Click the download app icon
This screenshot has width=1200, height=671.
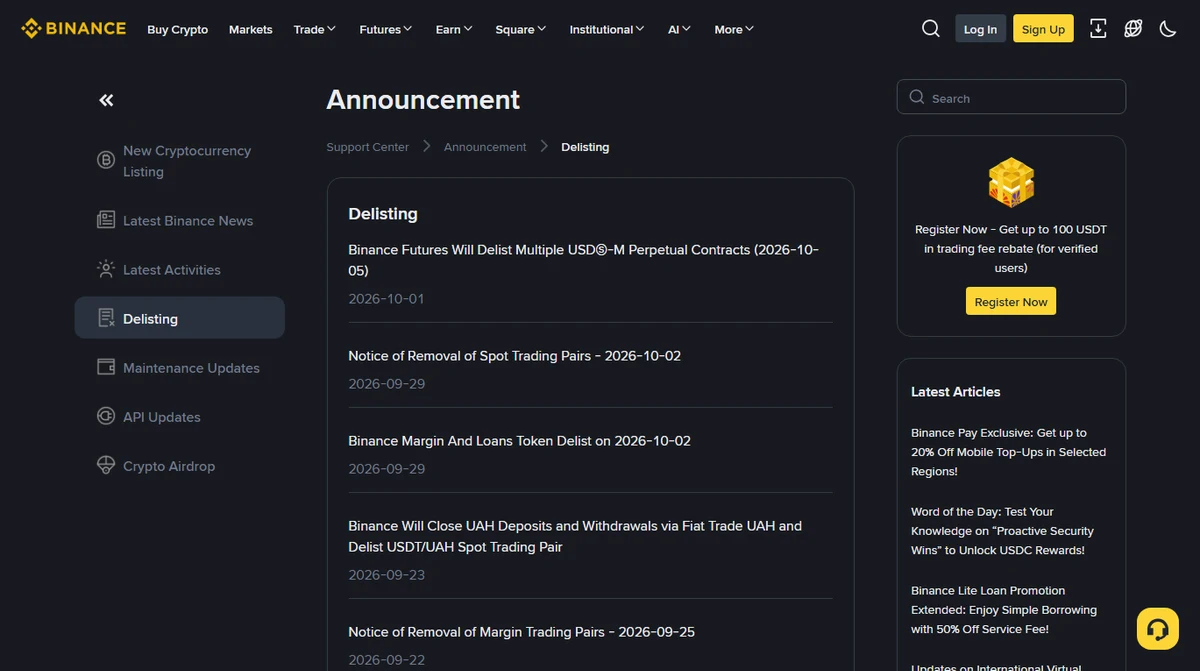(x=1098, y=29)
